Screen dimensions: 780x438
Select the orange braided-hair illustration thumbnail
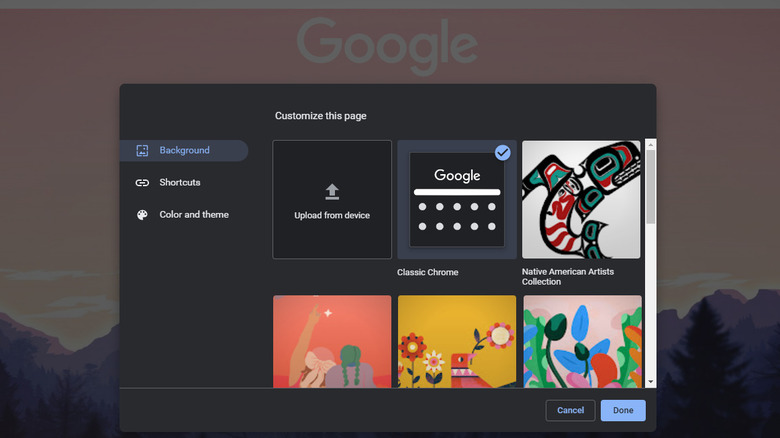pyautogui.click(x=332, y=341)
